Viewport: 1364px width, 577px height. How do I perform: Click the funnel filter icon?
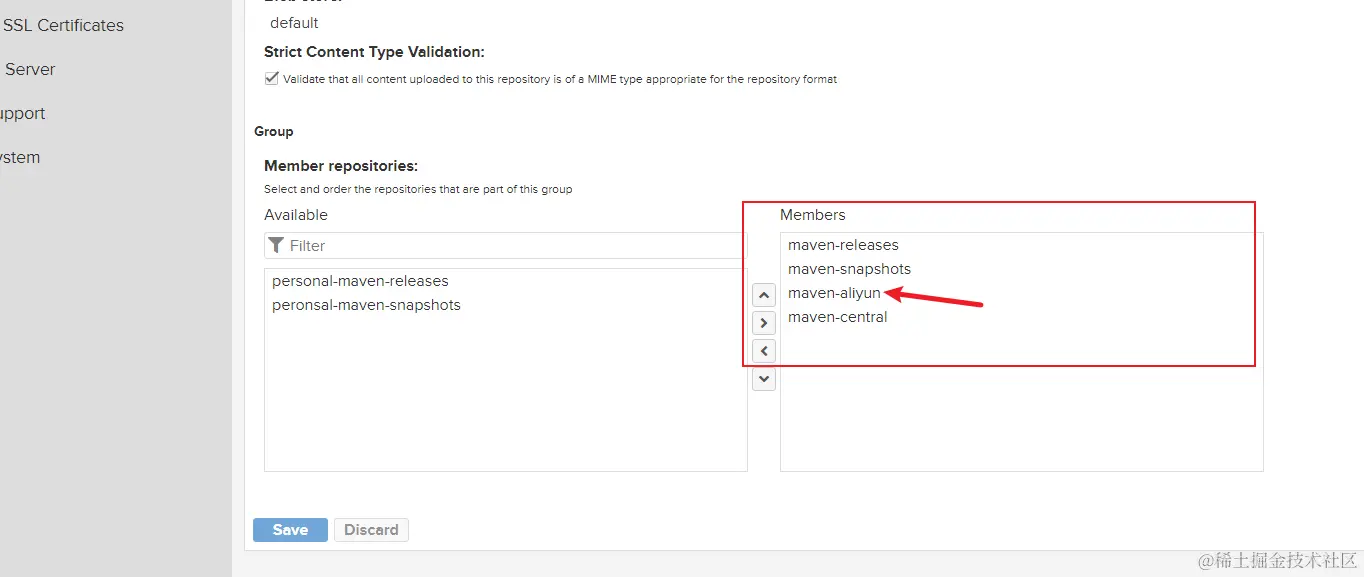tap(277, 245)
